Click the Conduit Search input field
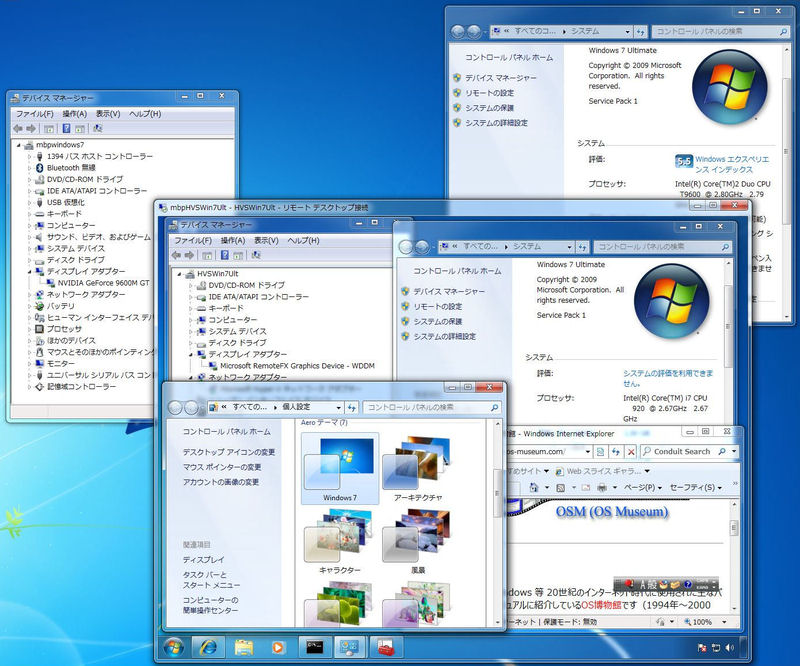This screenshot has width=800, height=666. [x=682, y=452]
